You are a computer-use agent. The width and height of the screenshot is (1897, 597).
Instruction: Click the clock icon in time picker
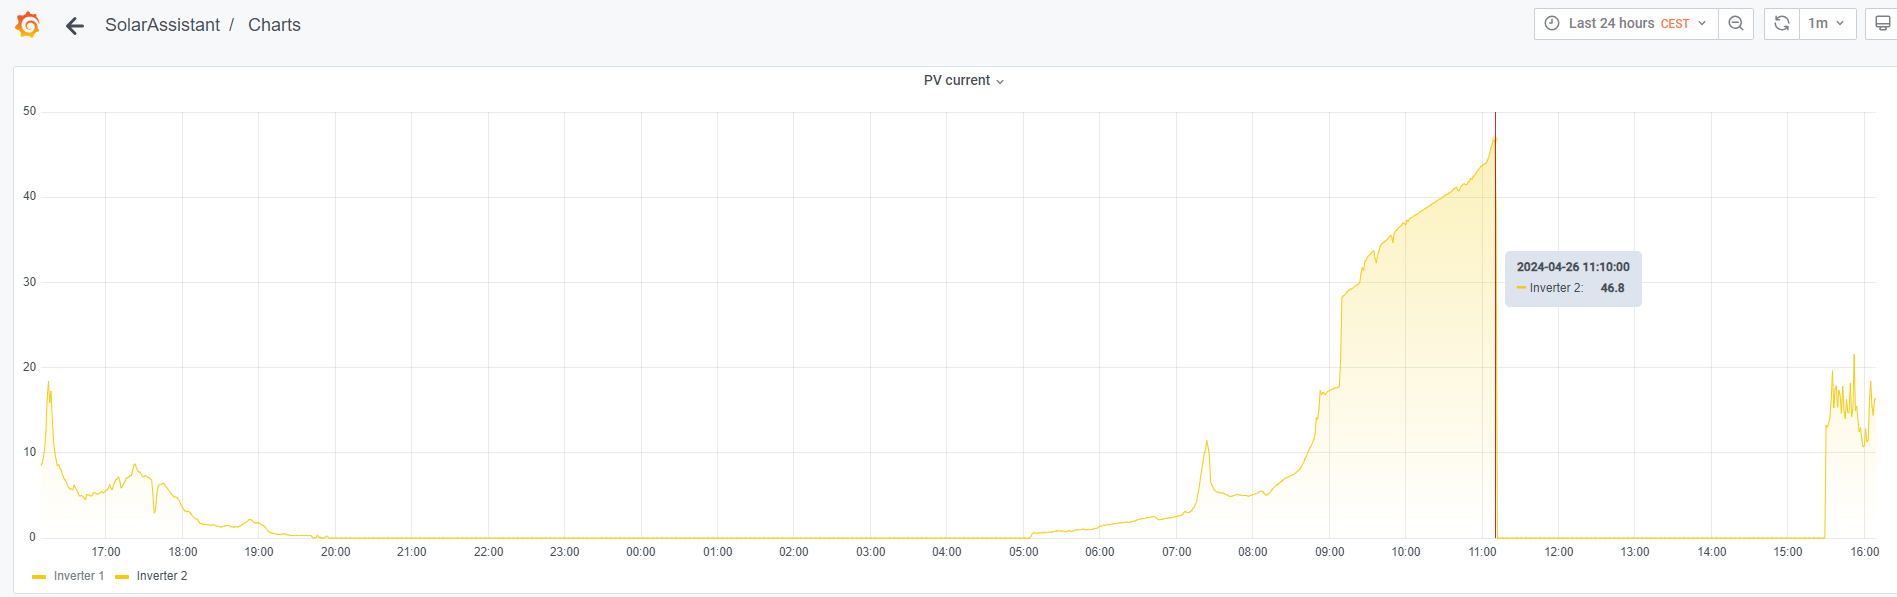(x=1552, y=23)
